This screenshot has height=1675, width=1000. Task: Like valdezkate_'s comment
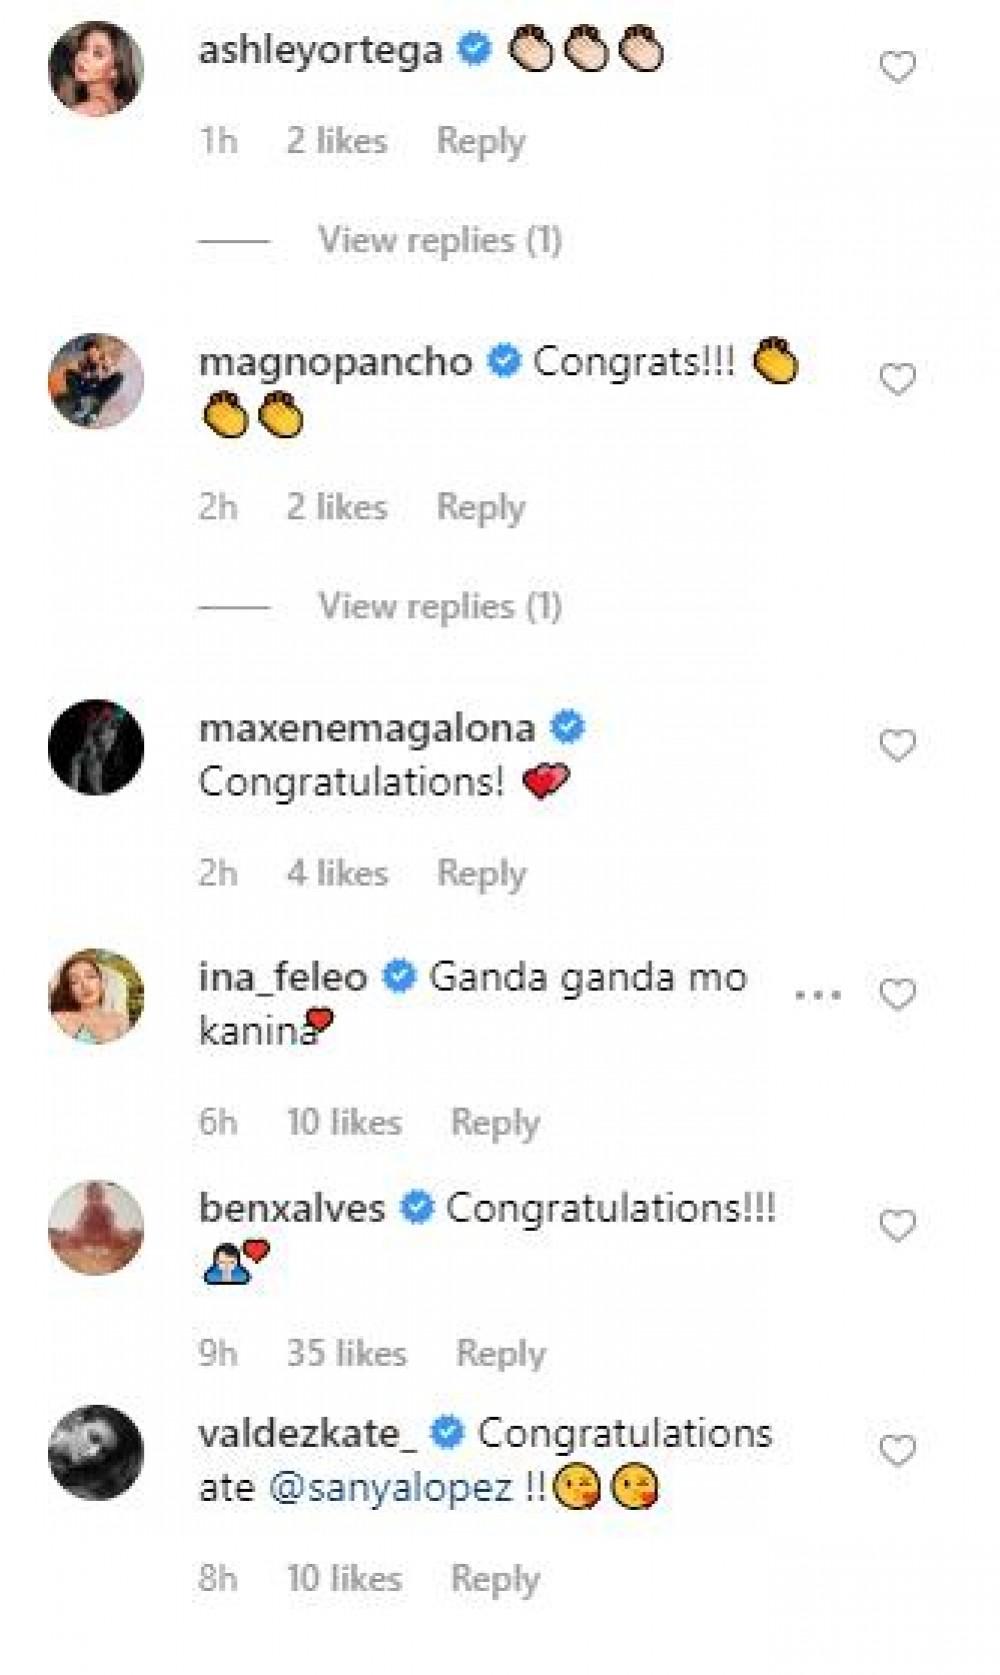point(897,1451)
